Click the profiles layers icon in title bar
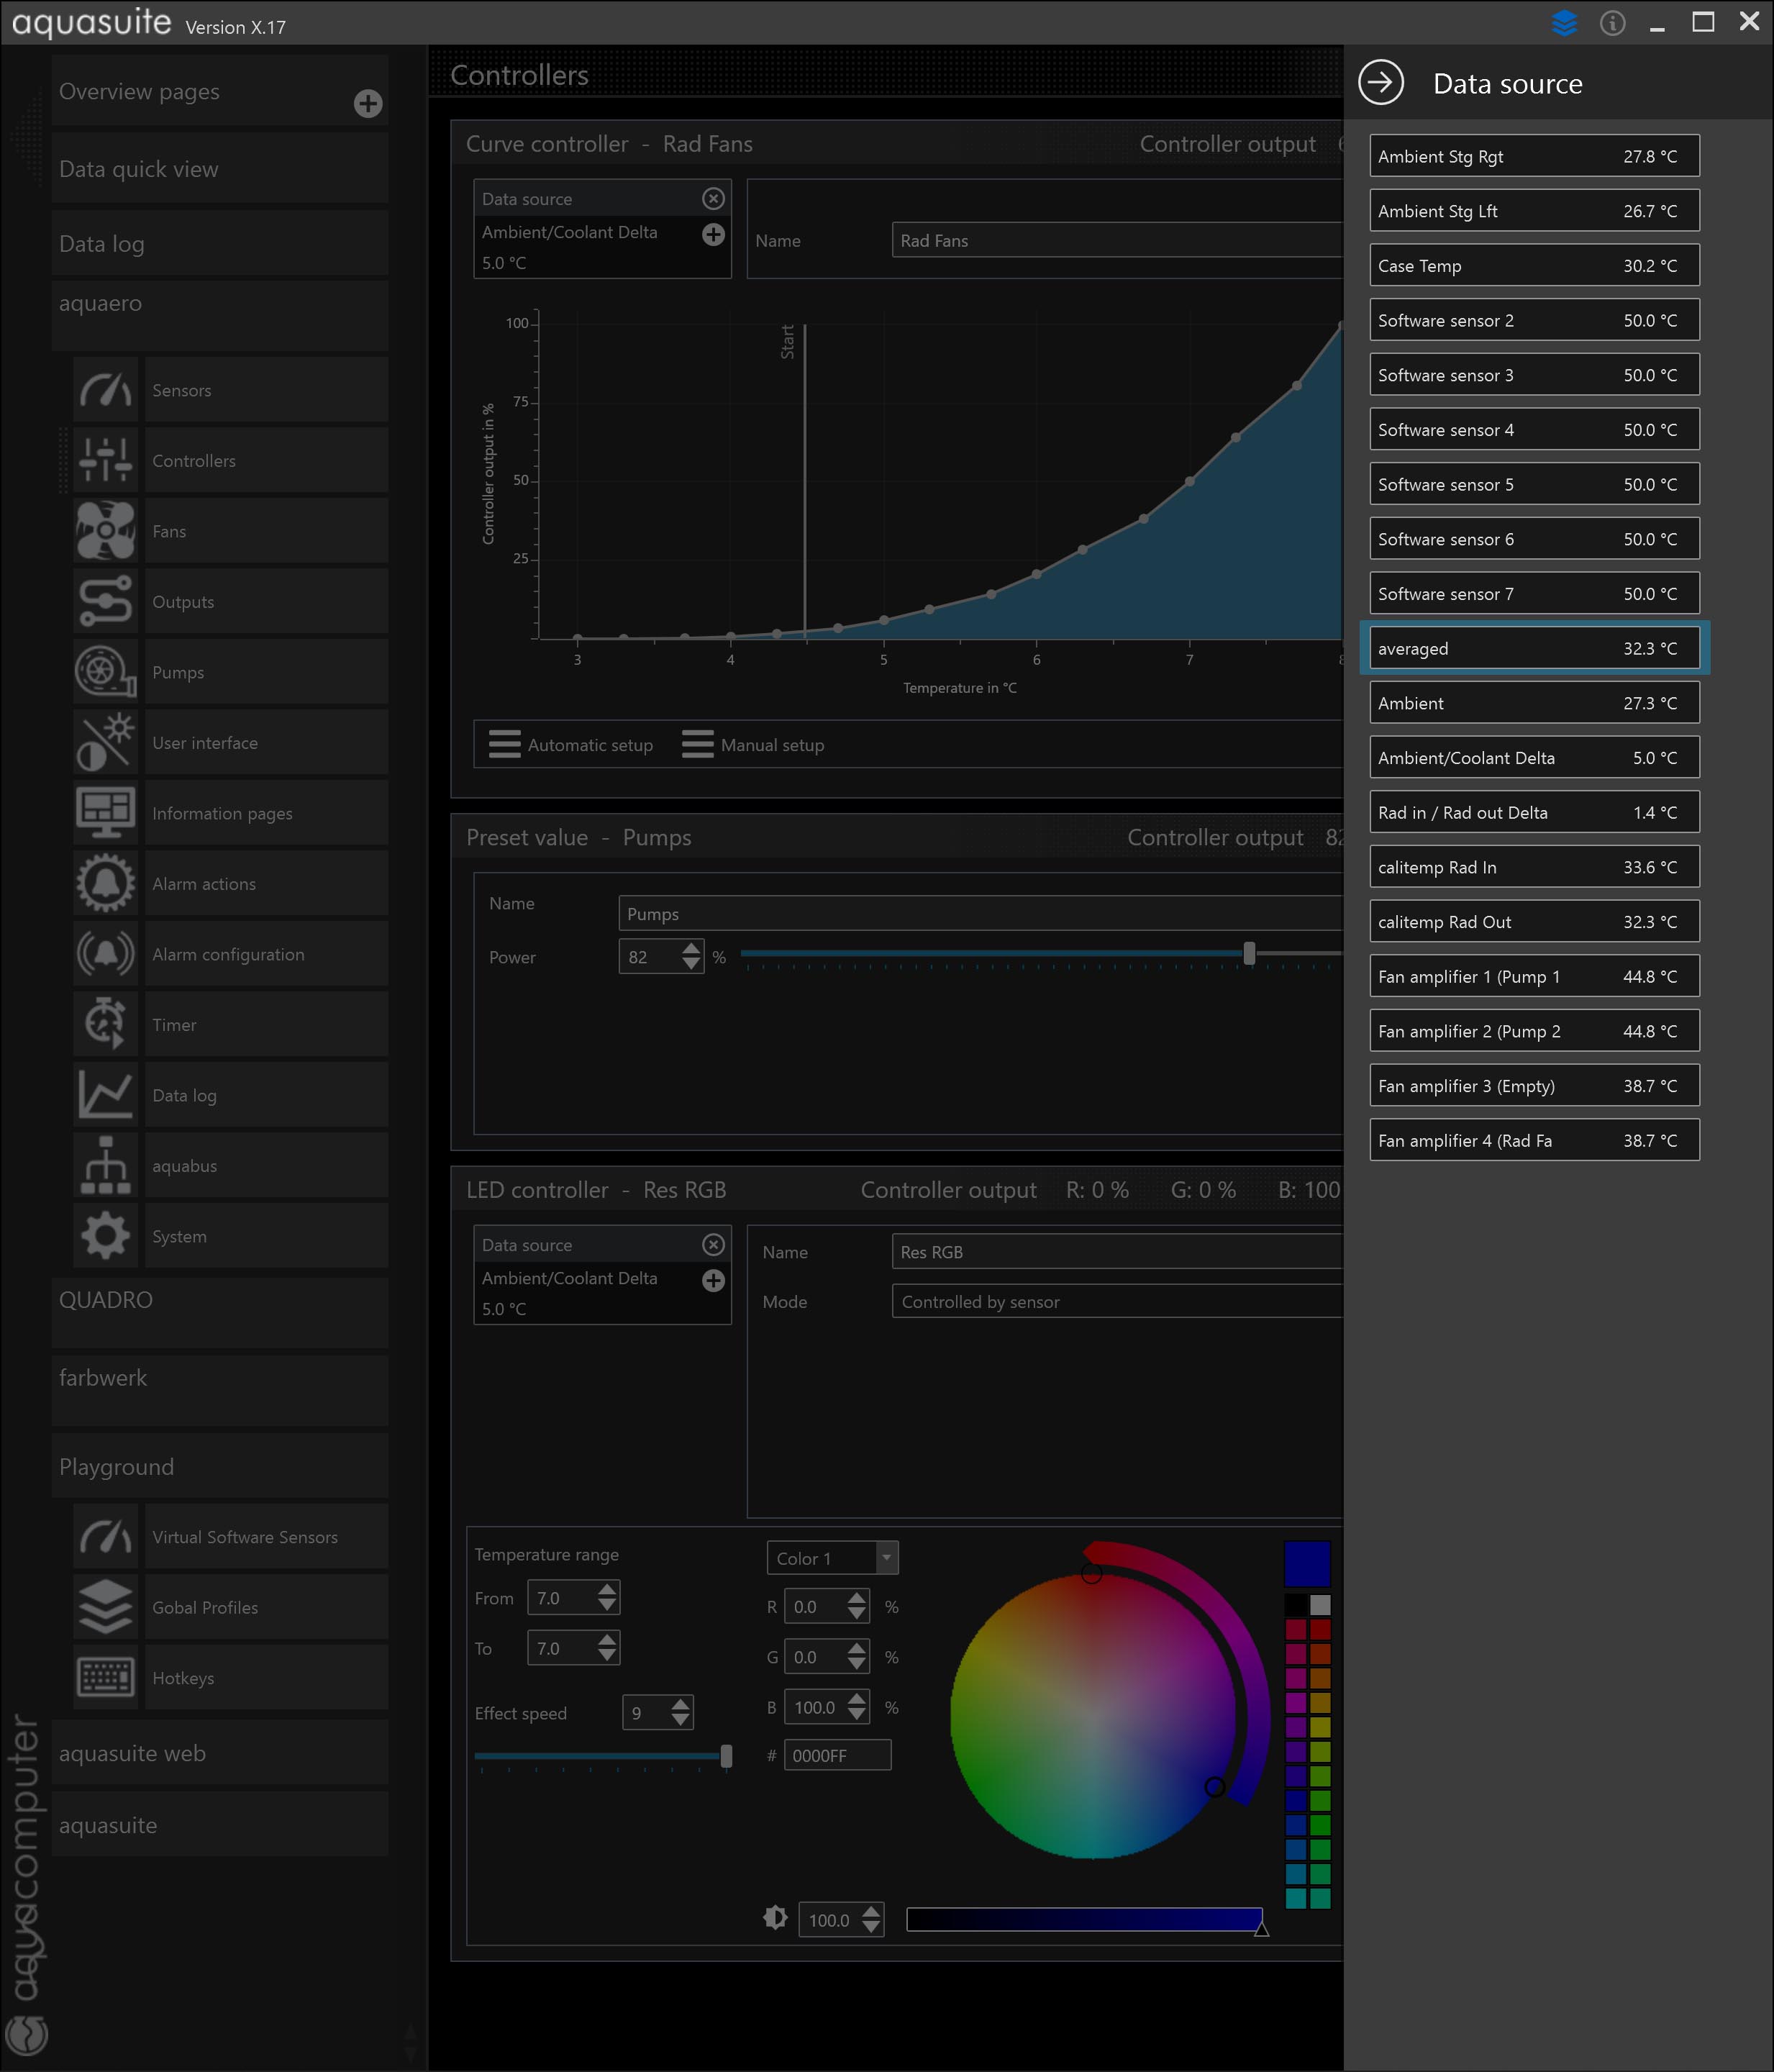This screenshot has height=2072, width=1774. coord(1564,22)
